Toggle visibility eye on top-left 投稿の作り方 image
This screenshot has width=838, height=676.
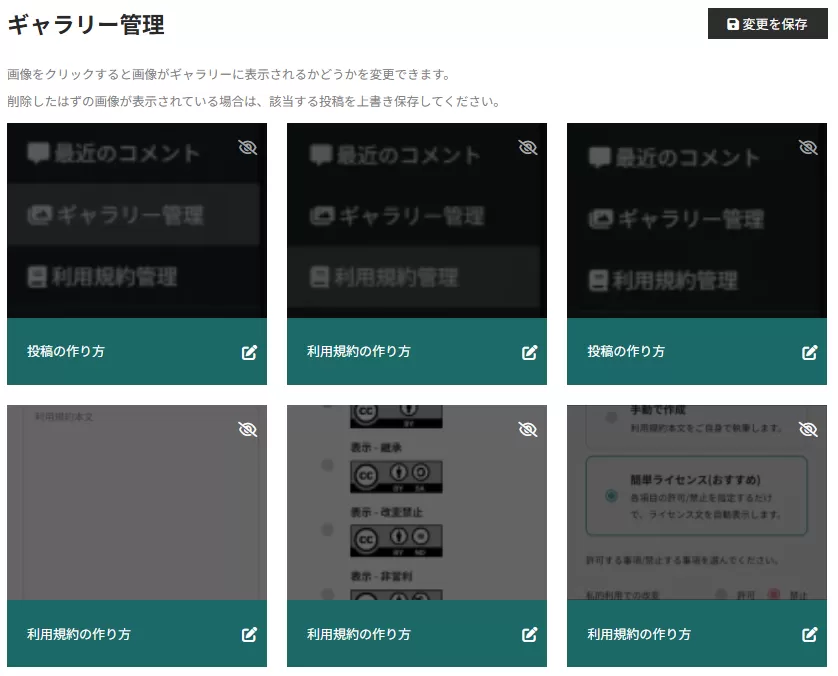[248, 148]
